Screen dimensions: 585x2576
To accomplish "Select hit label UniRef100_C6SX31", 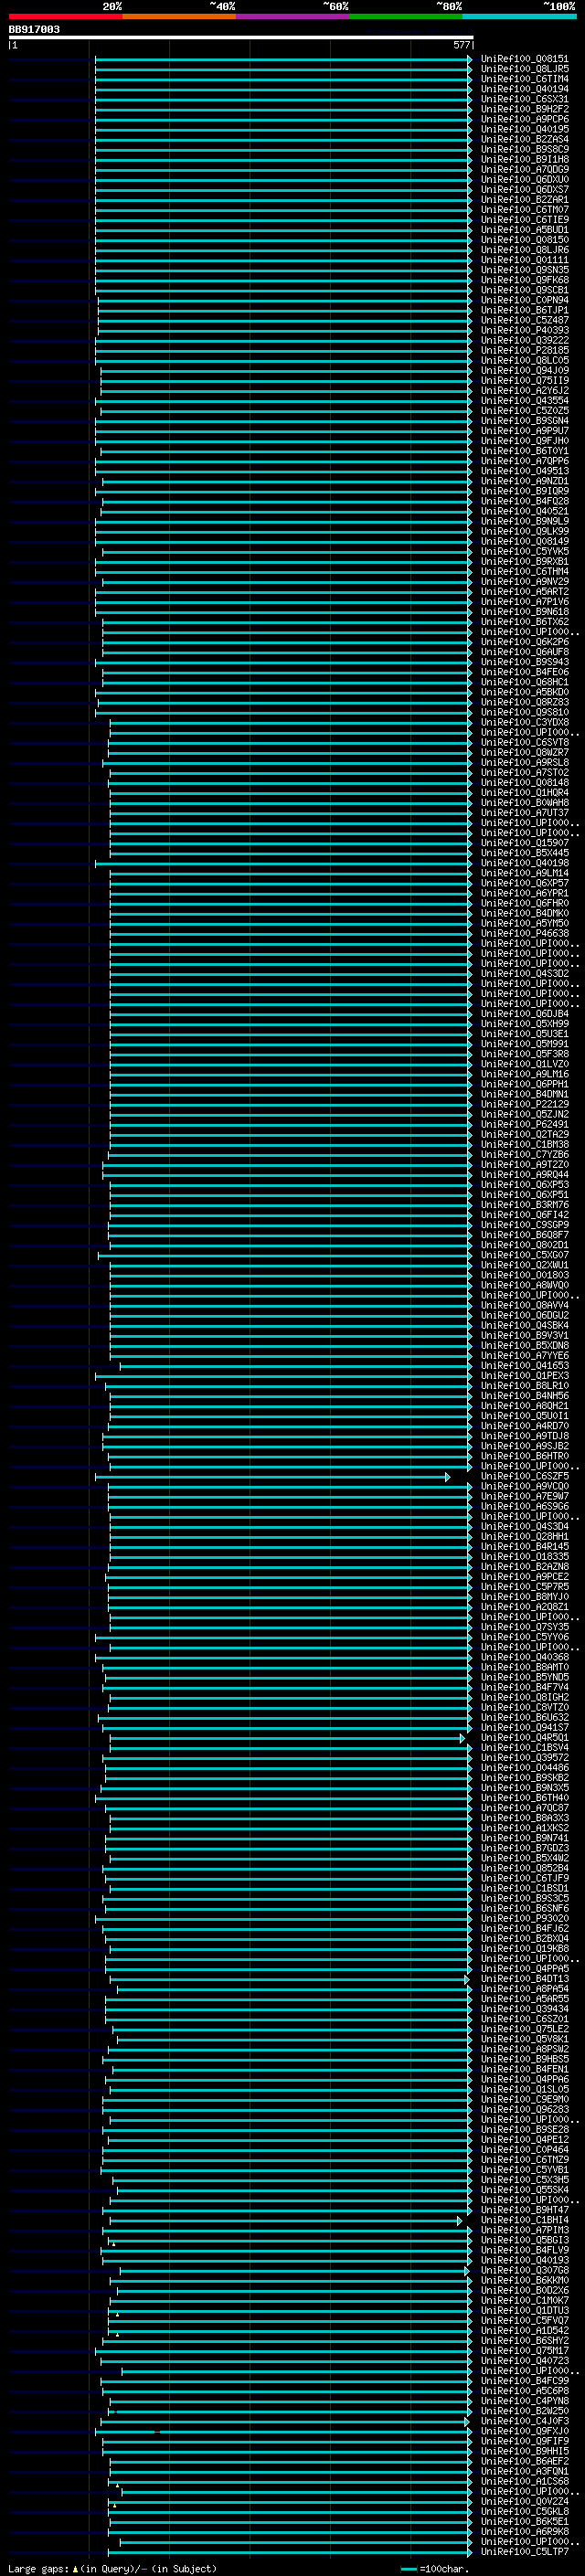I will click(x=525, y=99).
